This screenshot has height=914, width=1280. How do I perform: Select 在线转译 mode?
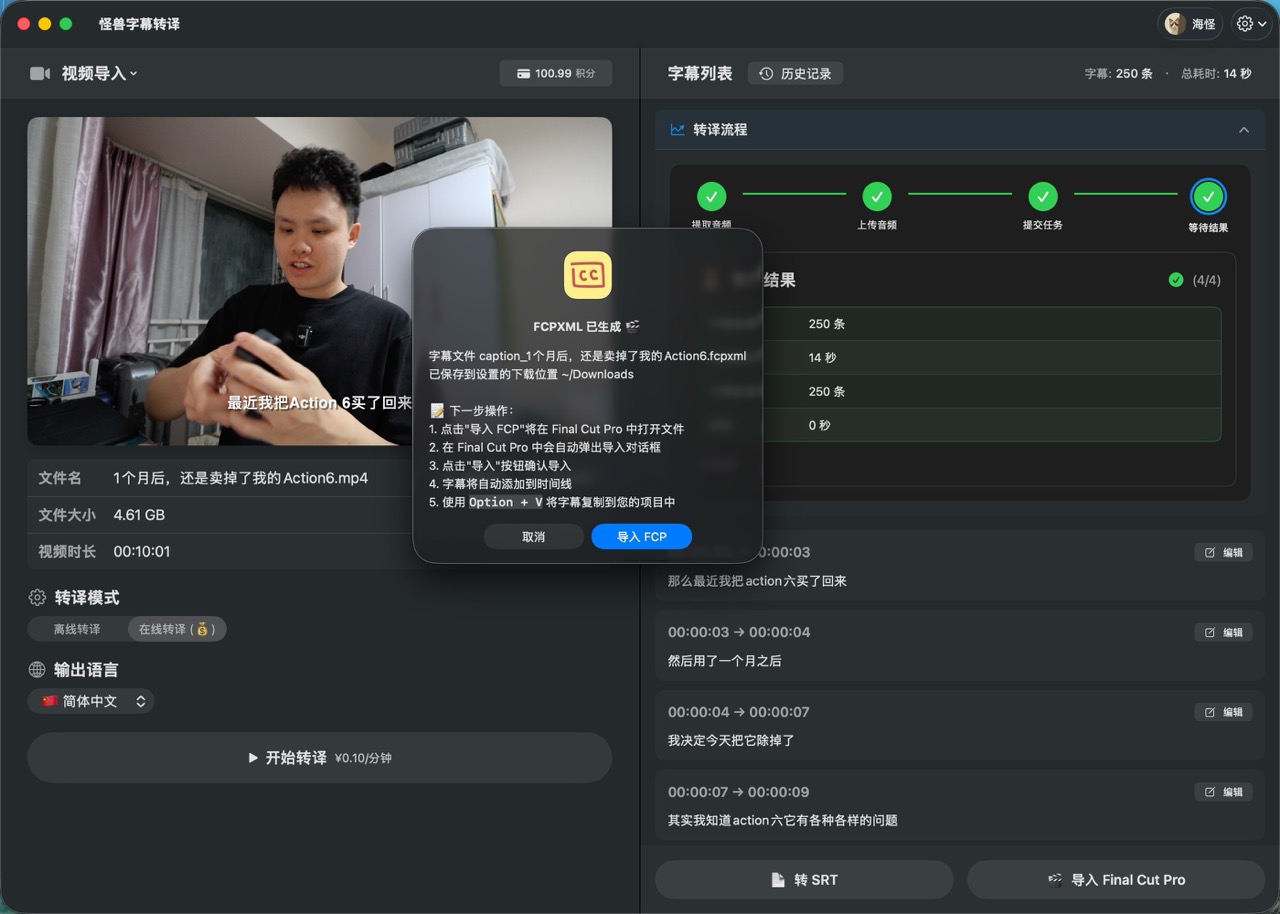point(177,629)
